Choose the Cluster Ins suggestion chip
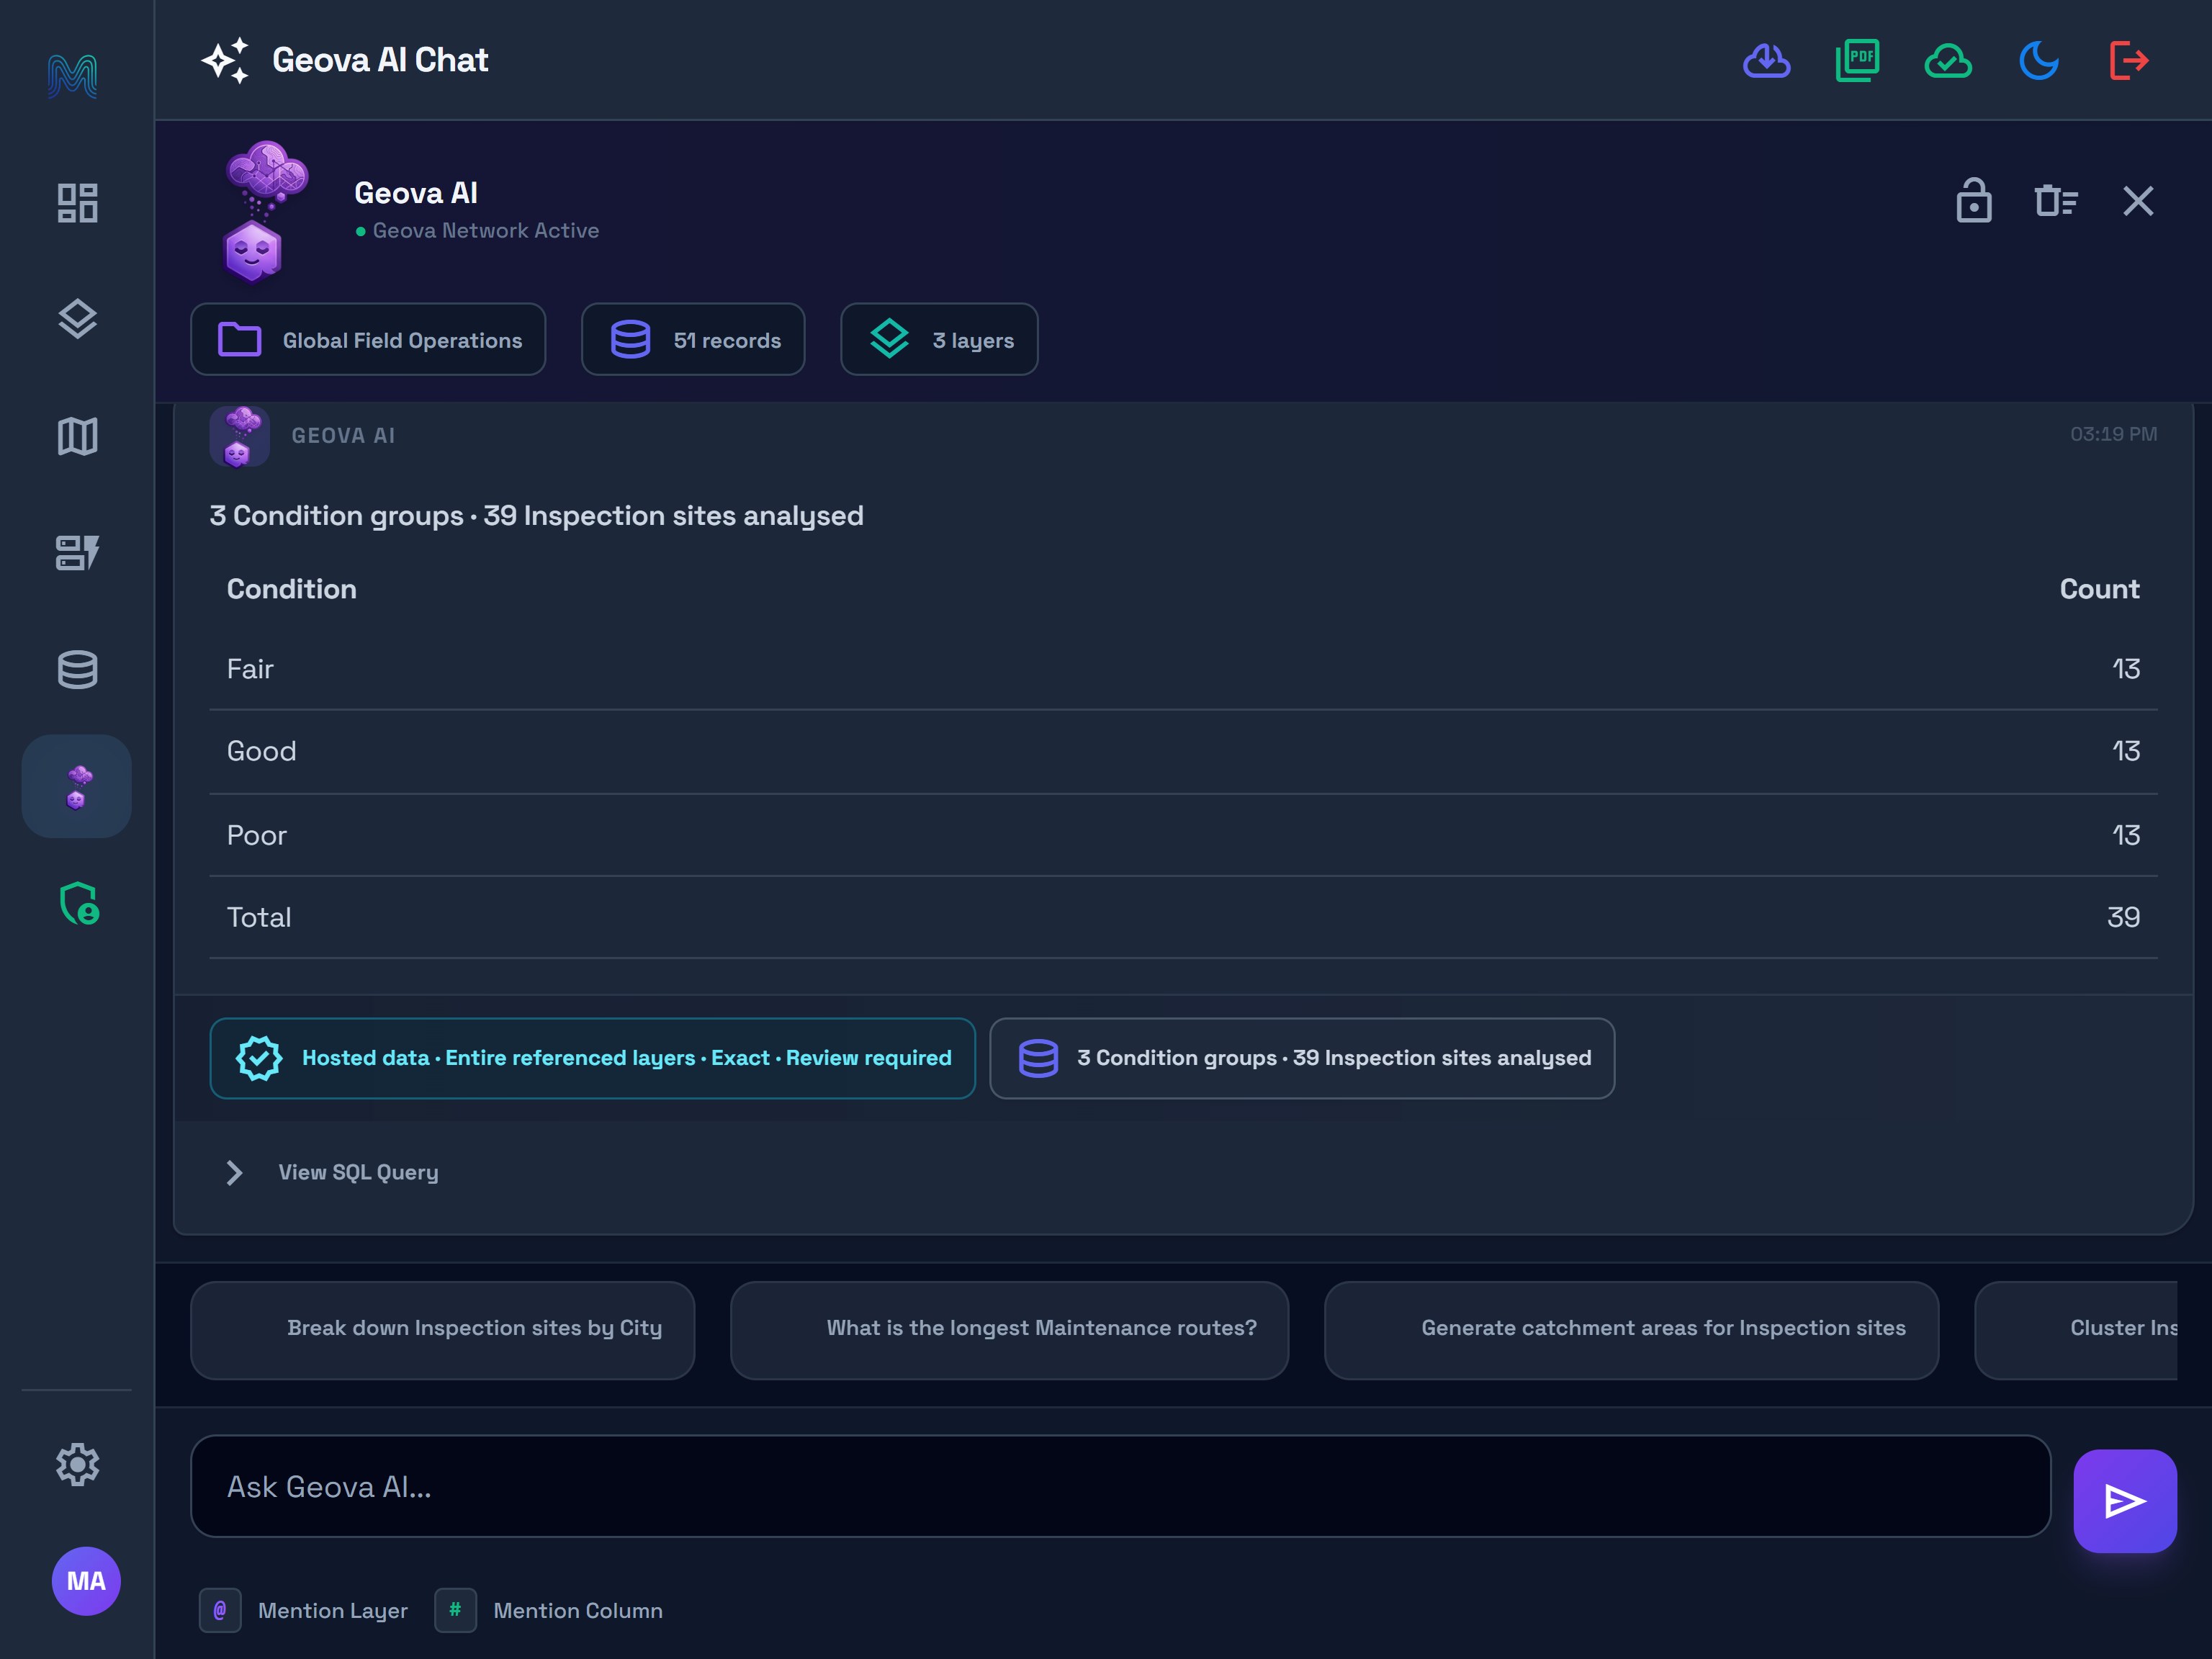 [2076, 1331]
